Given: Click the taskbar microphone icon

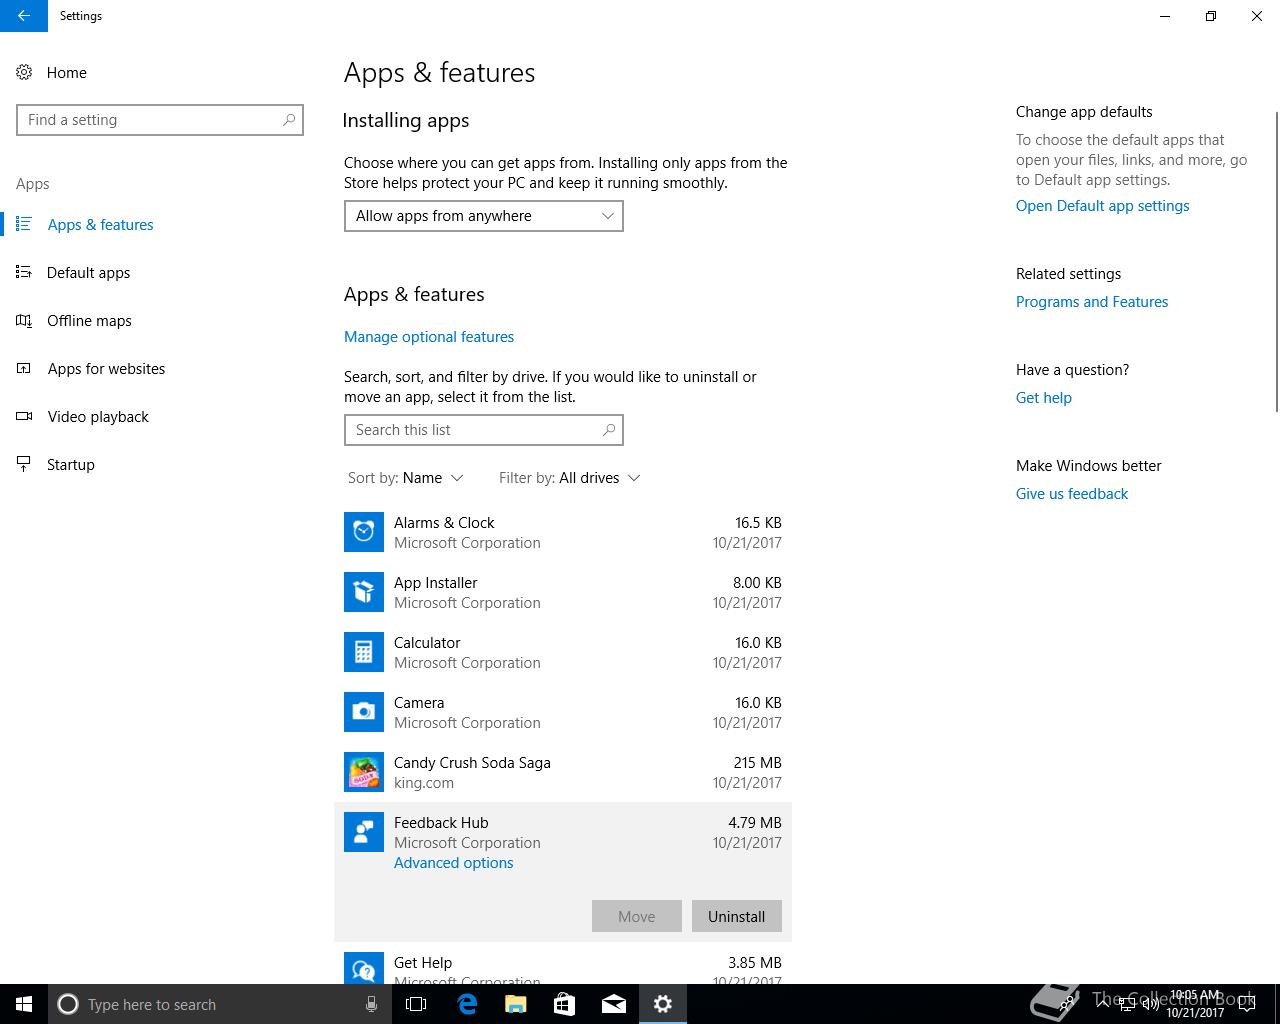Looking at the screenshot, I should pyautogui.click(x=371, y=1004).
